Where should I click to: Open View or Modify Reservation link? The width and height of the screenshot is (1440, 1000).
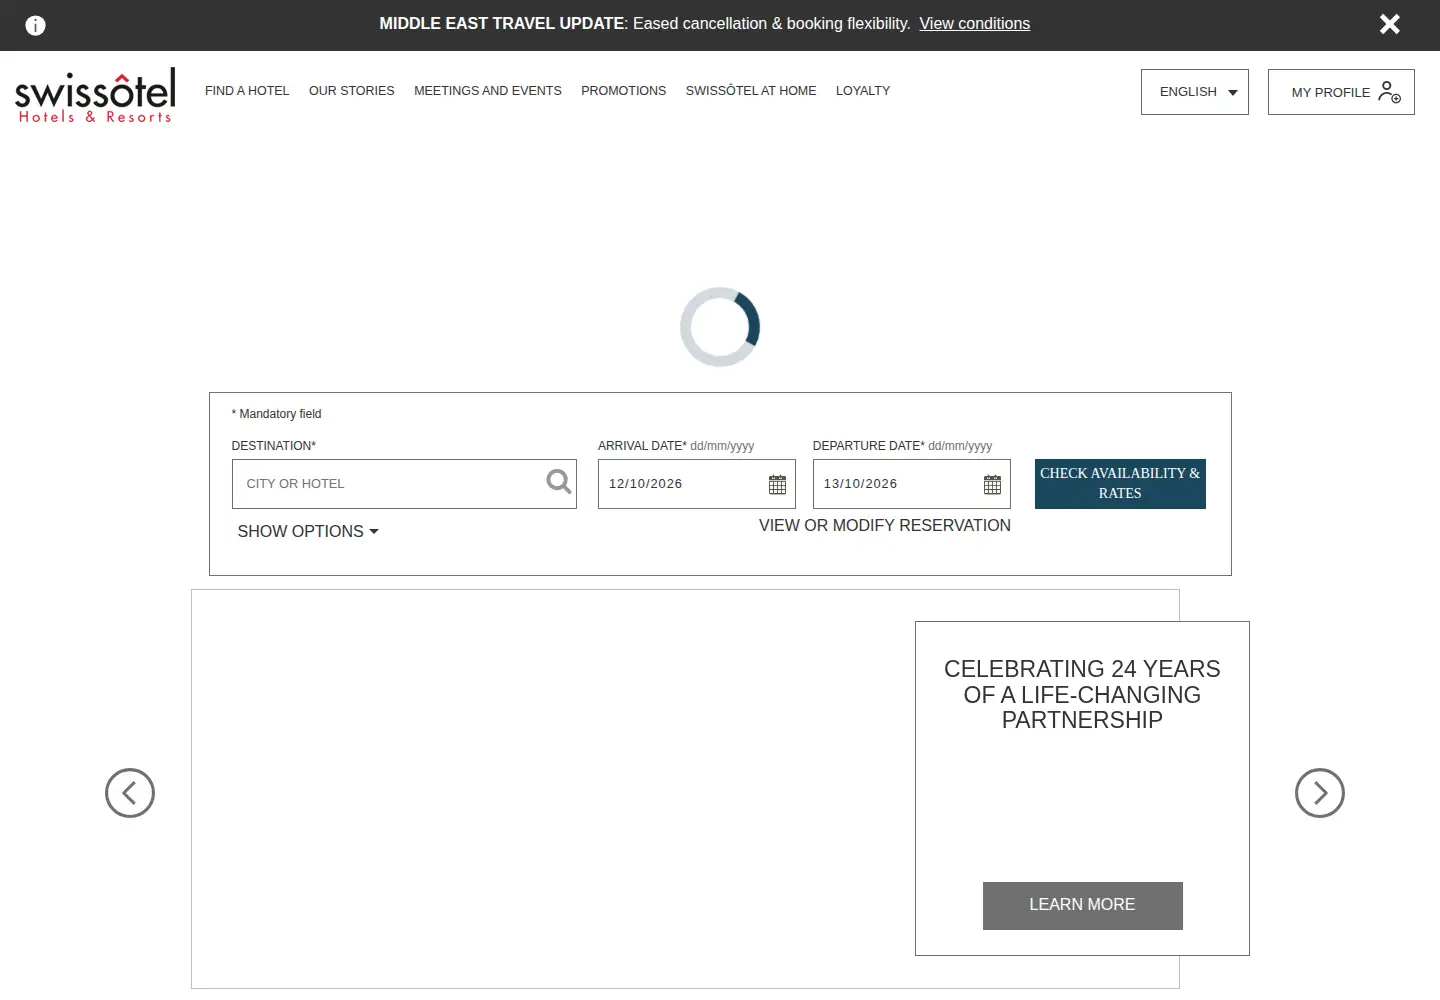tap(885, 526)
